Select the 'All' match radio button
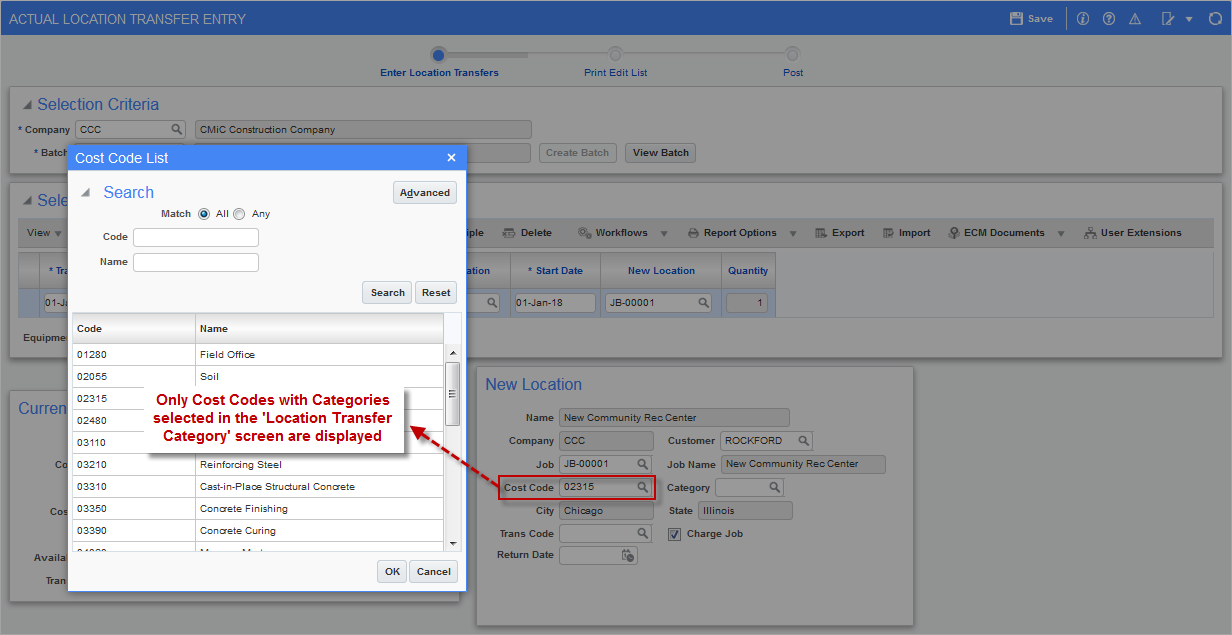Screen dimensions: 1232x635 tap(204, 214)
